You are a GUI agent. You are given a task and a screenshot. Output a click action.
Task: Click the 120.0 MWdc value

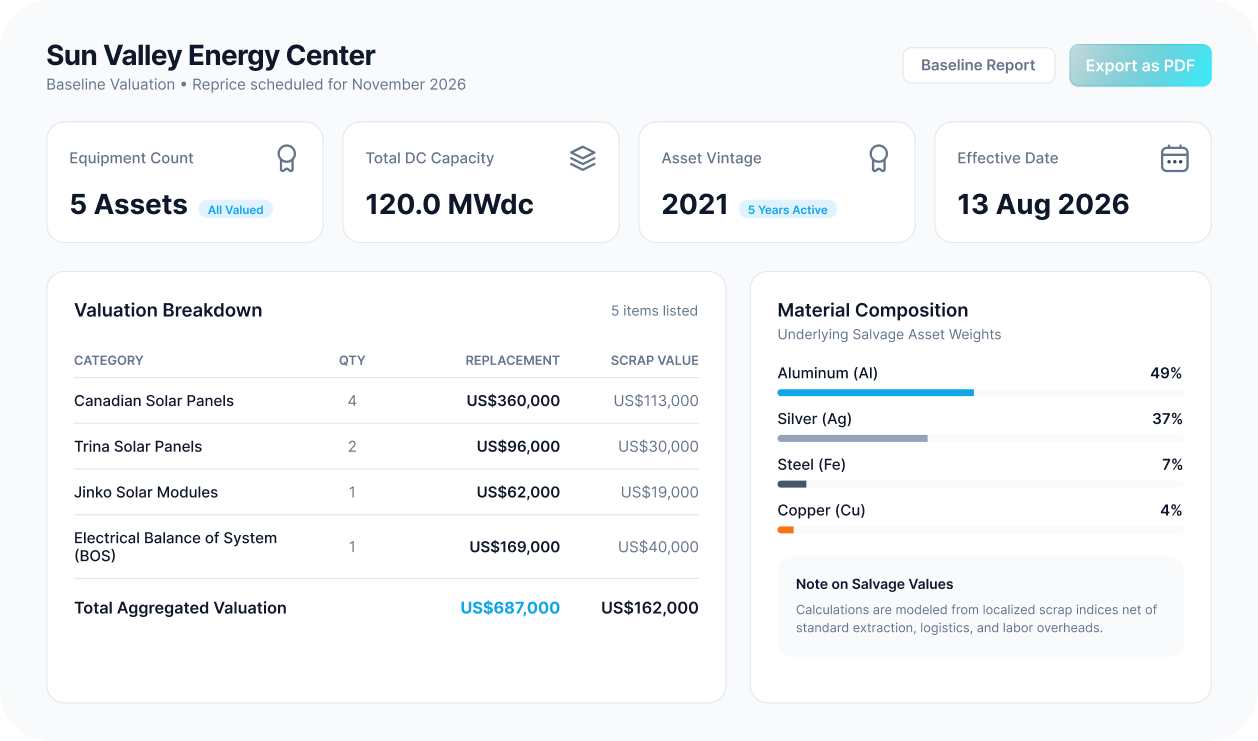[450, 204]
